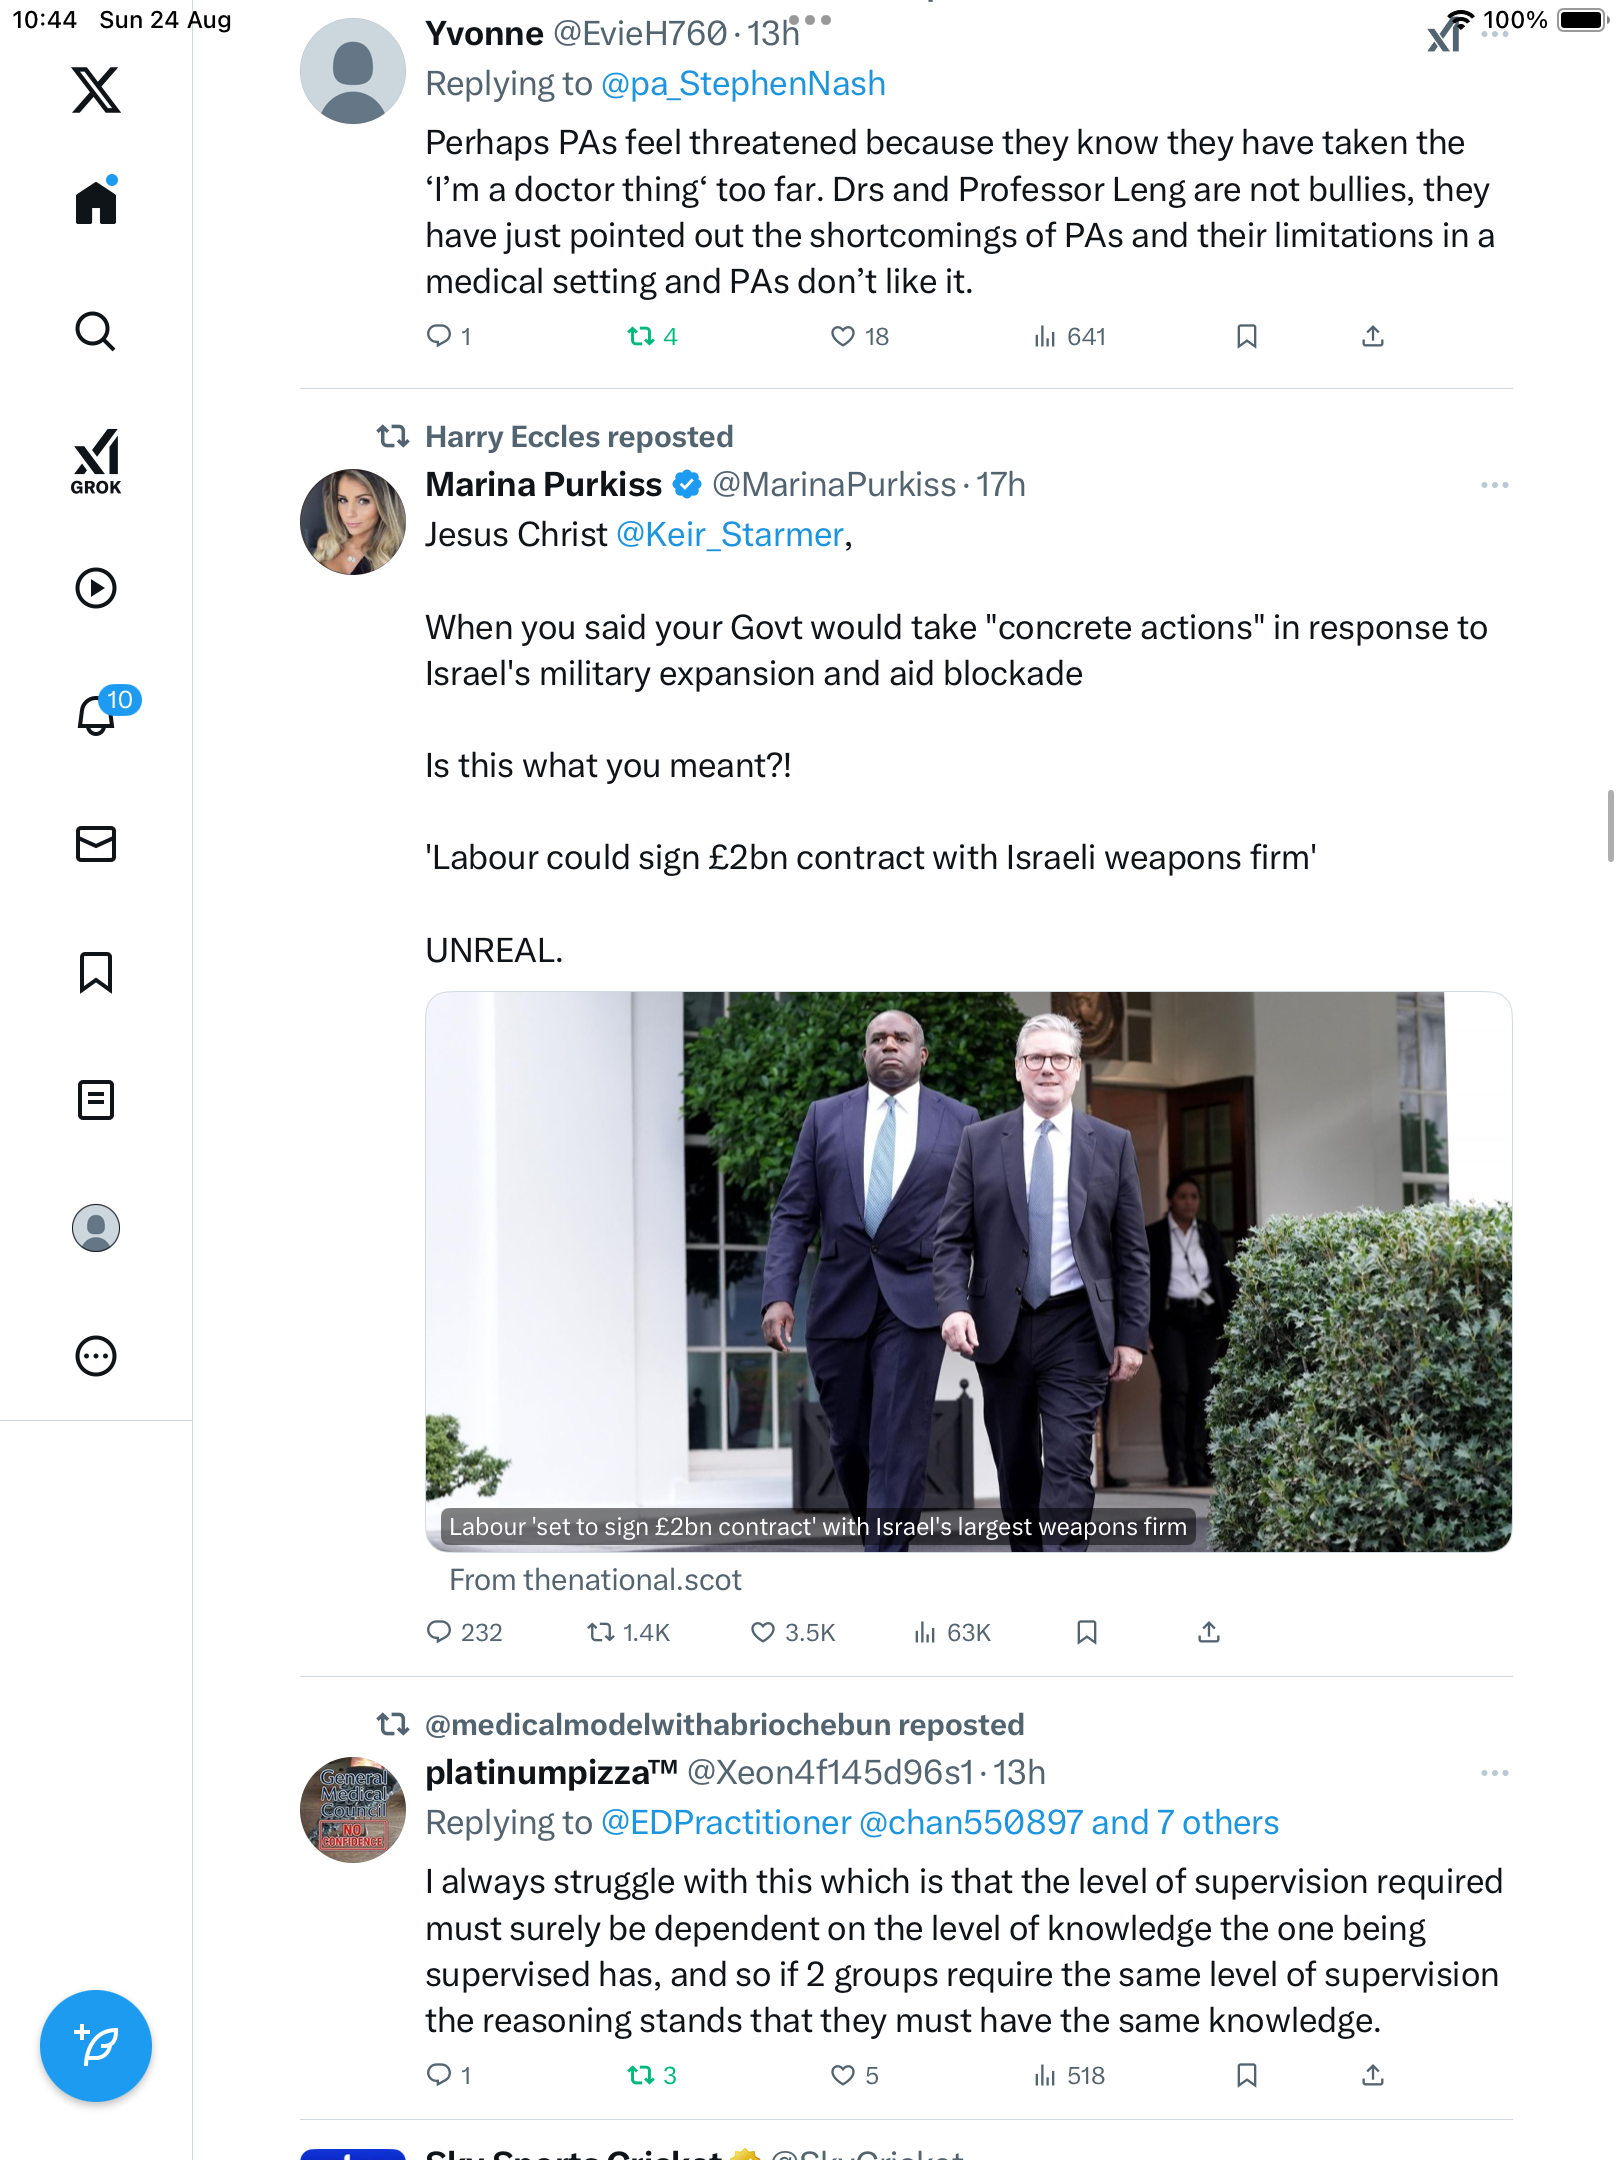Reply to Marina Purkiss's post
Screen dimensions: 1620x2160
click(439, 1633)
